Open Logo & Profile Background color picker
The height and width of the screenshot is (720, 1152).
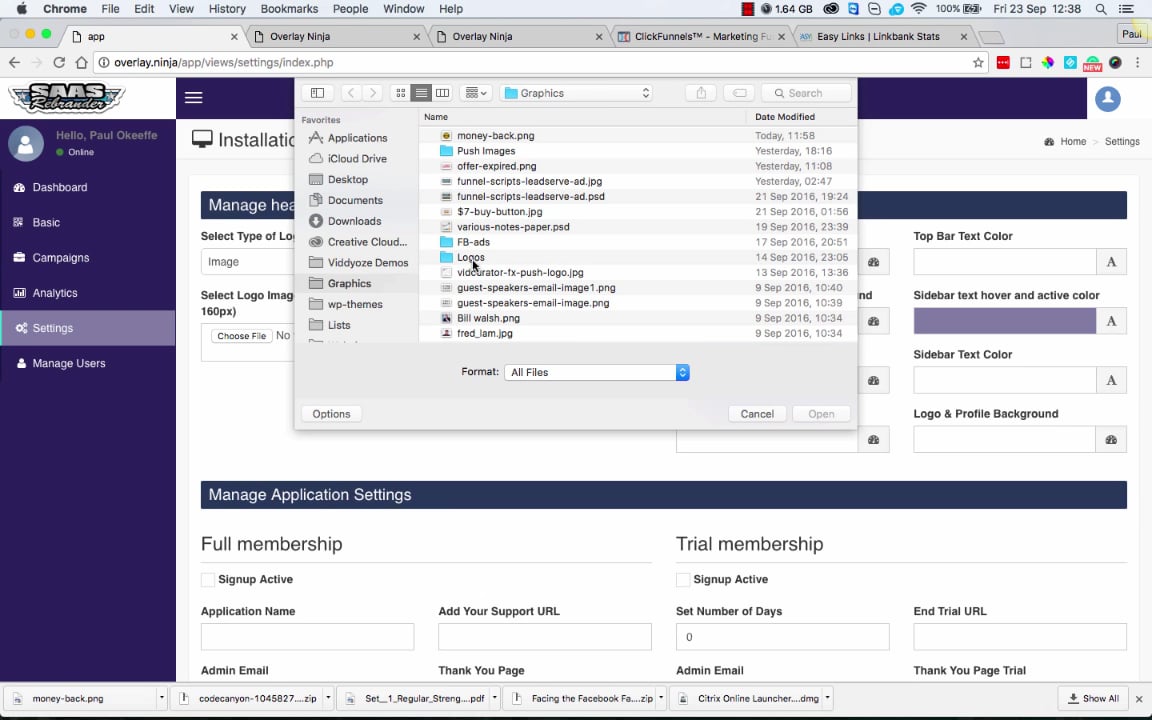[1111, 440]
